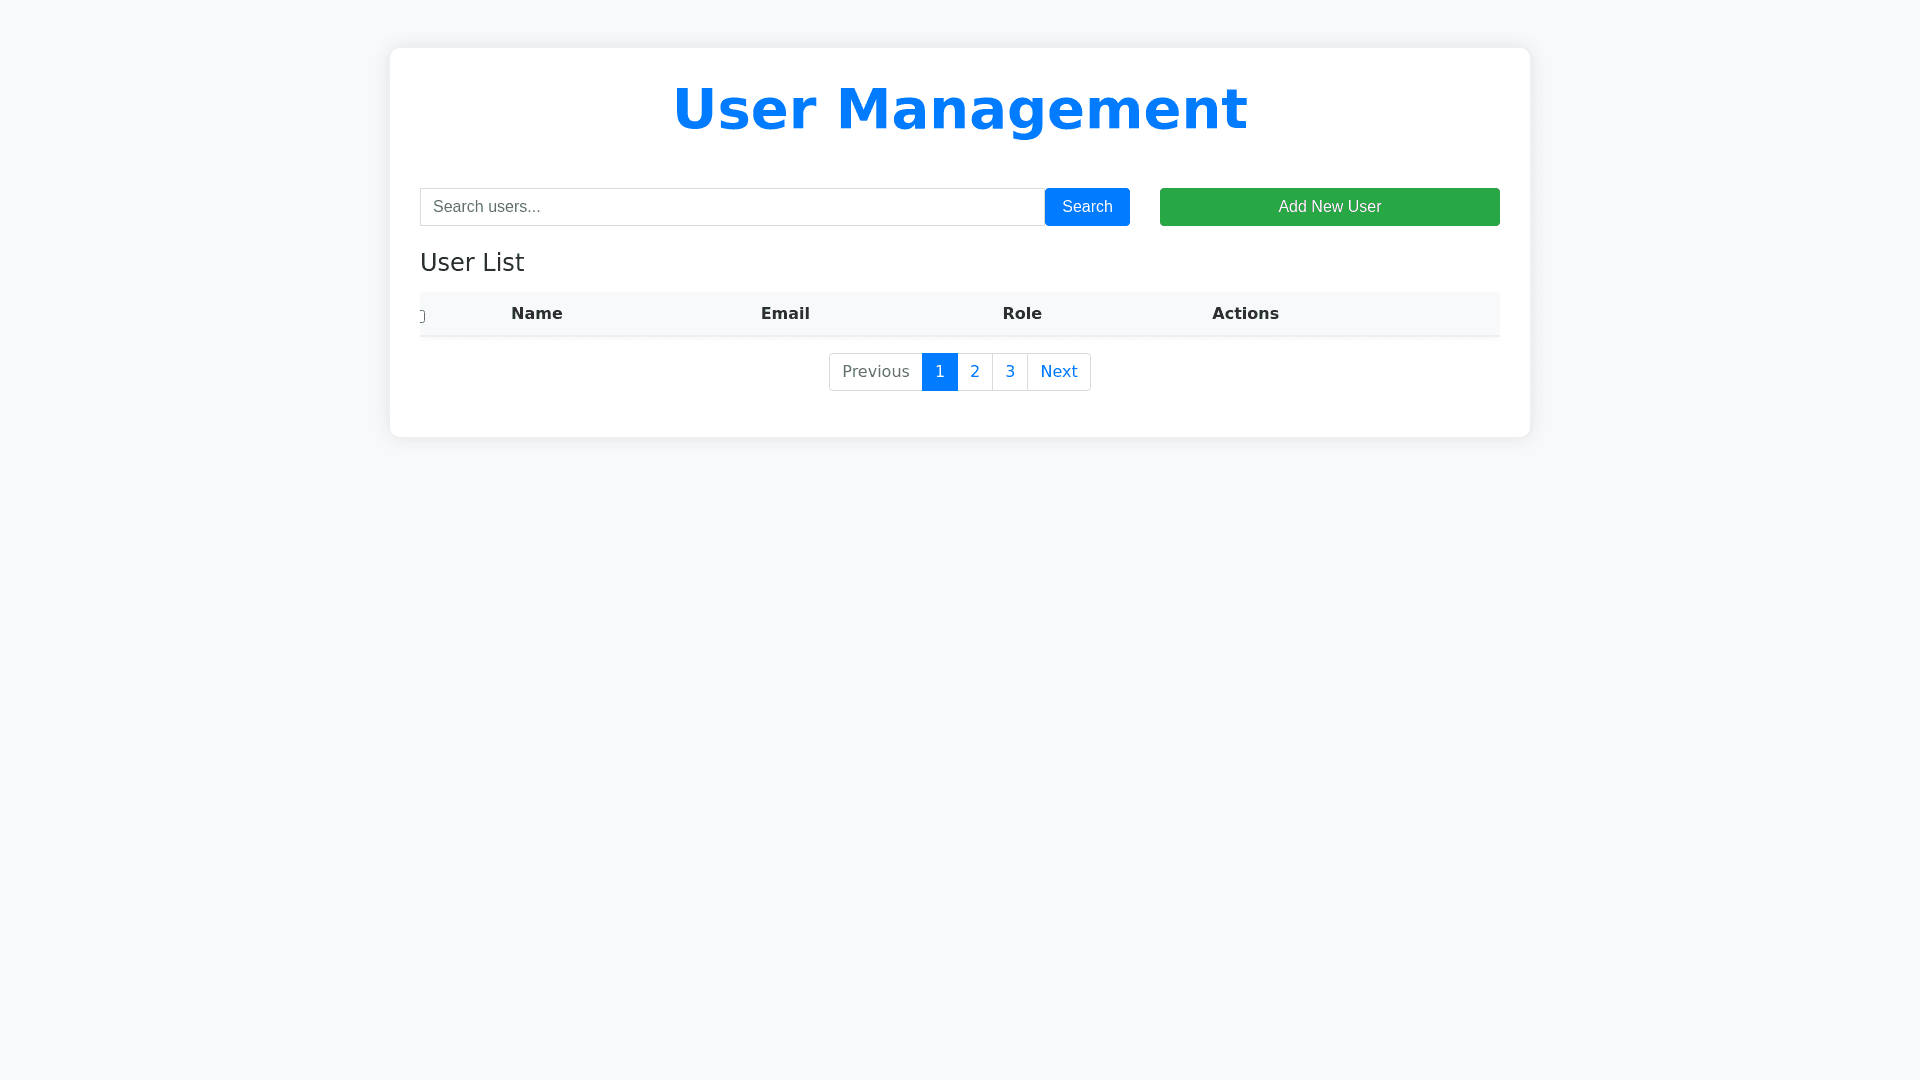Click the Previous pagination control
This screenshot has height=1080, width=1920.
coord(875,371)
